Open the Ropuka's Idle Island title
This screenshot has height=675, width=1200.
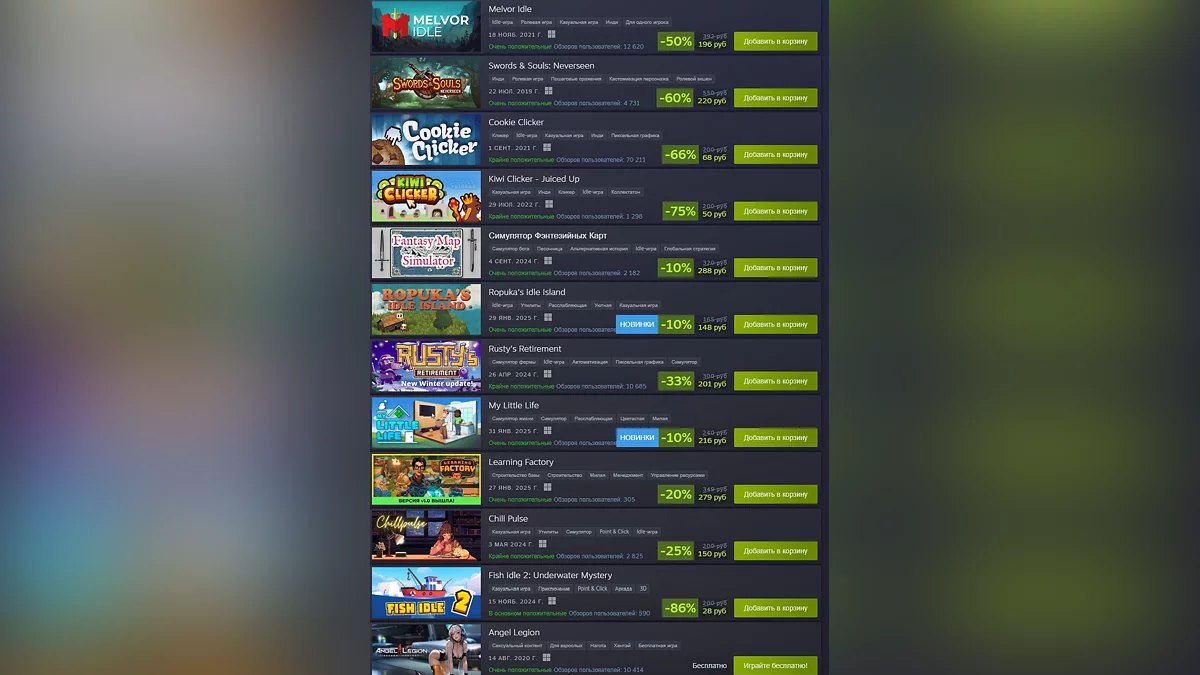pyautogui.click(x=527, y=292)
